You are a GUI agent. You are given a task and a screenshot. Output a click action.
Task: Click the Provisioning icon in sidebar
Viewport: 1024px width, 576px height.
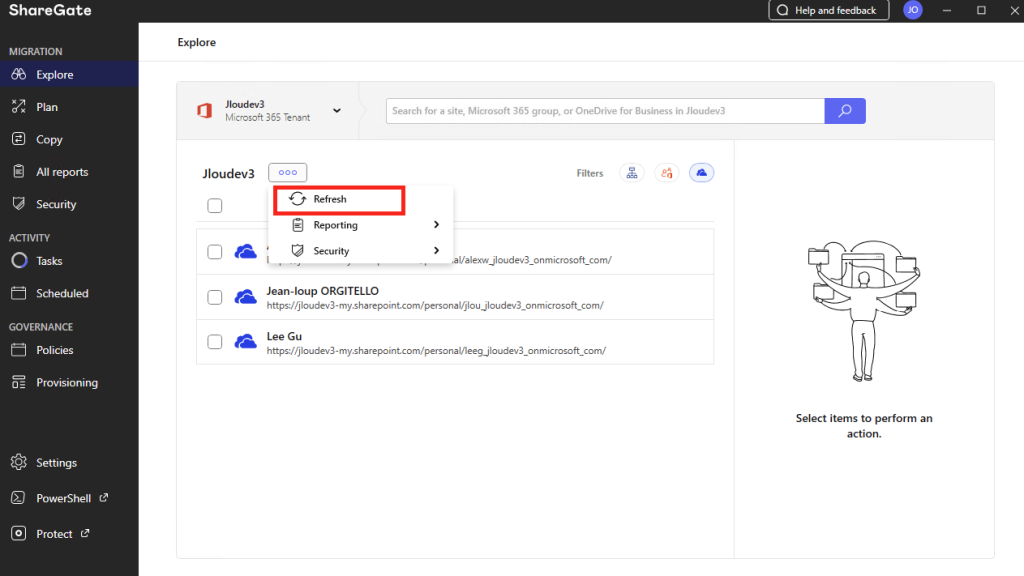[x=19, y=382]
